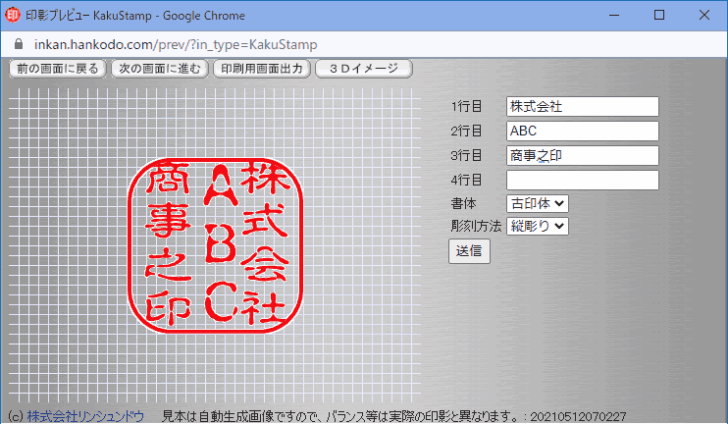
Task: Select the 3行目 field containing 商事之印
Action: click(582, 155)
